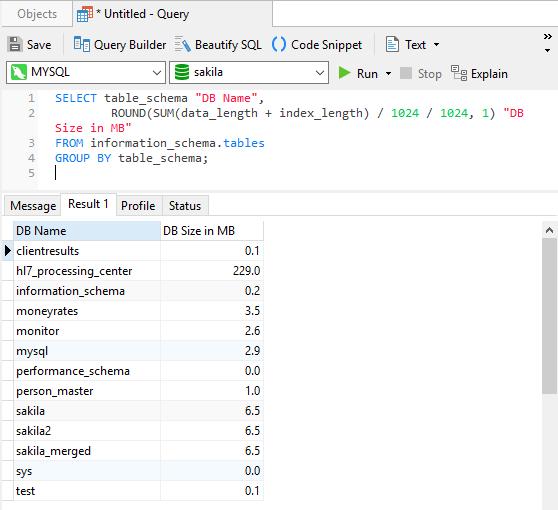Select the test cell

(x=87, y=490)
